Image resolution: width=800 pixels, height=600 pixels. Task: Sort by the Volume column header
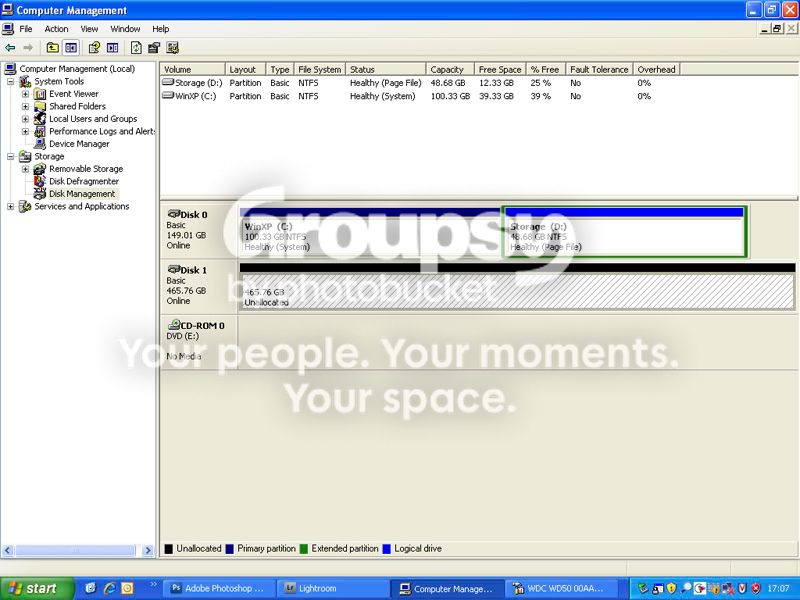[192, 69]
